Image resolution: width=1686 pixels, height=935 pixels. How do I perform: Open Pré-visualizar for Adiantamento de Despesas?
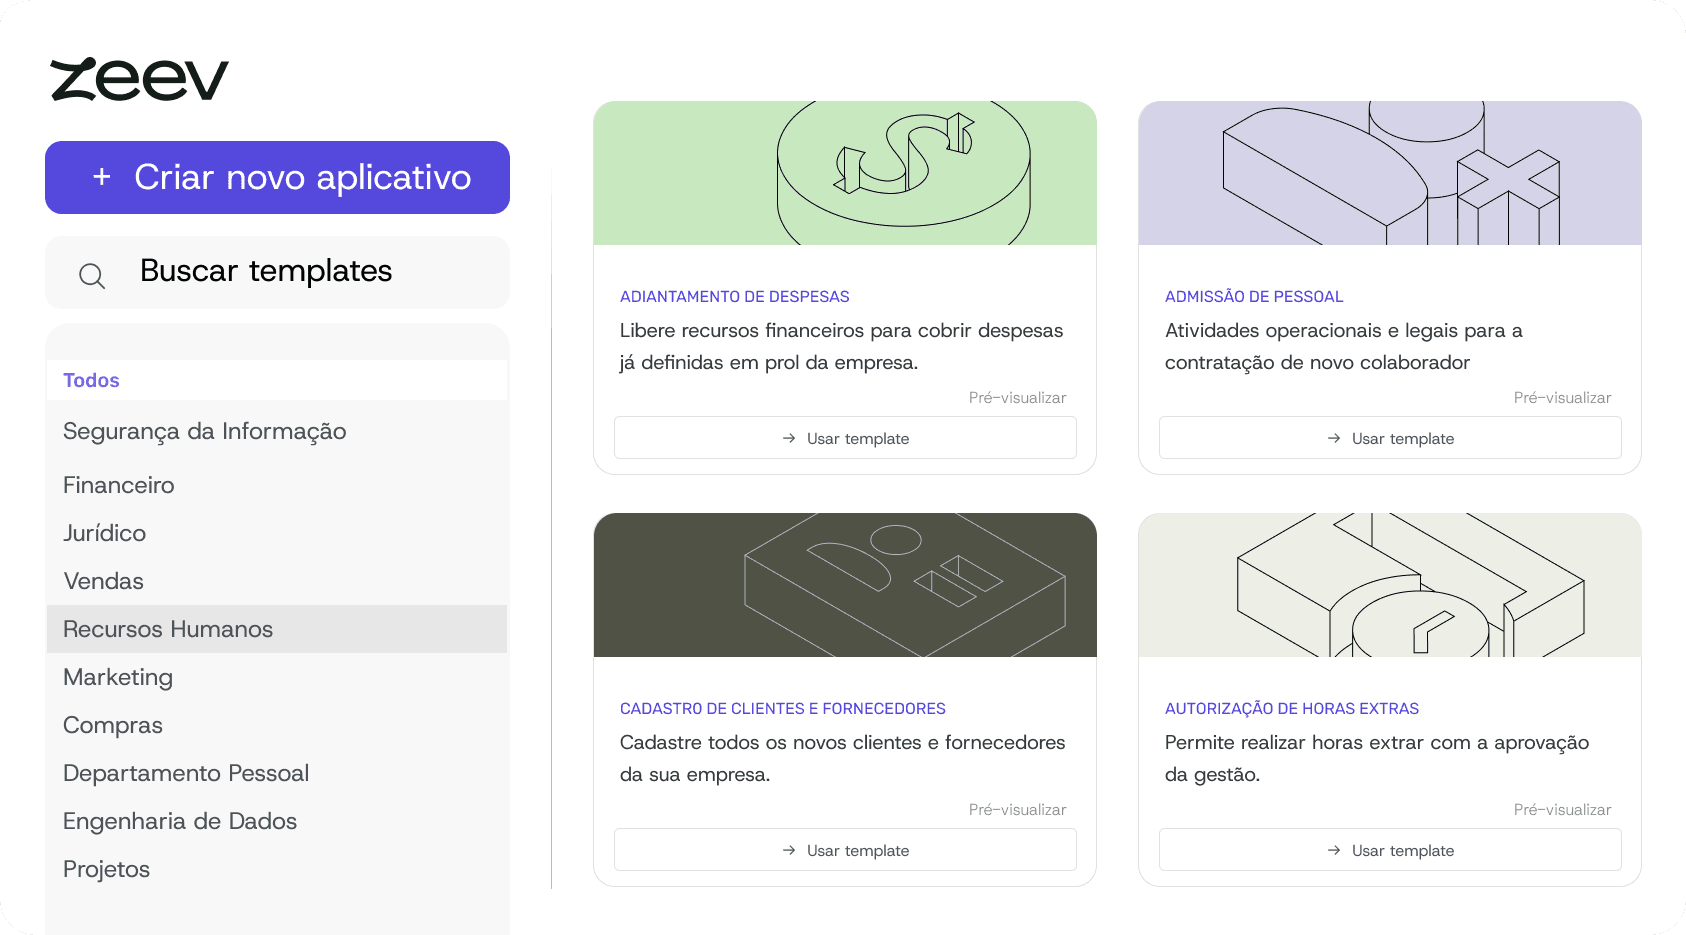[1017, 397]
